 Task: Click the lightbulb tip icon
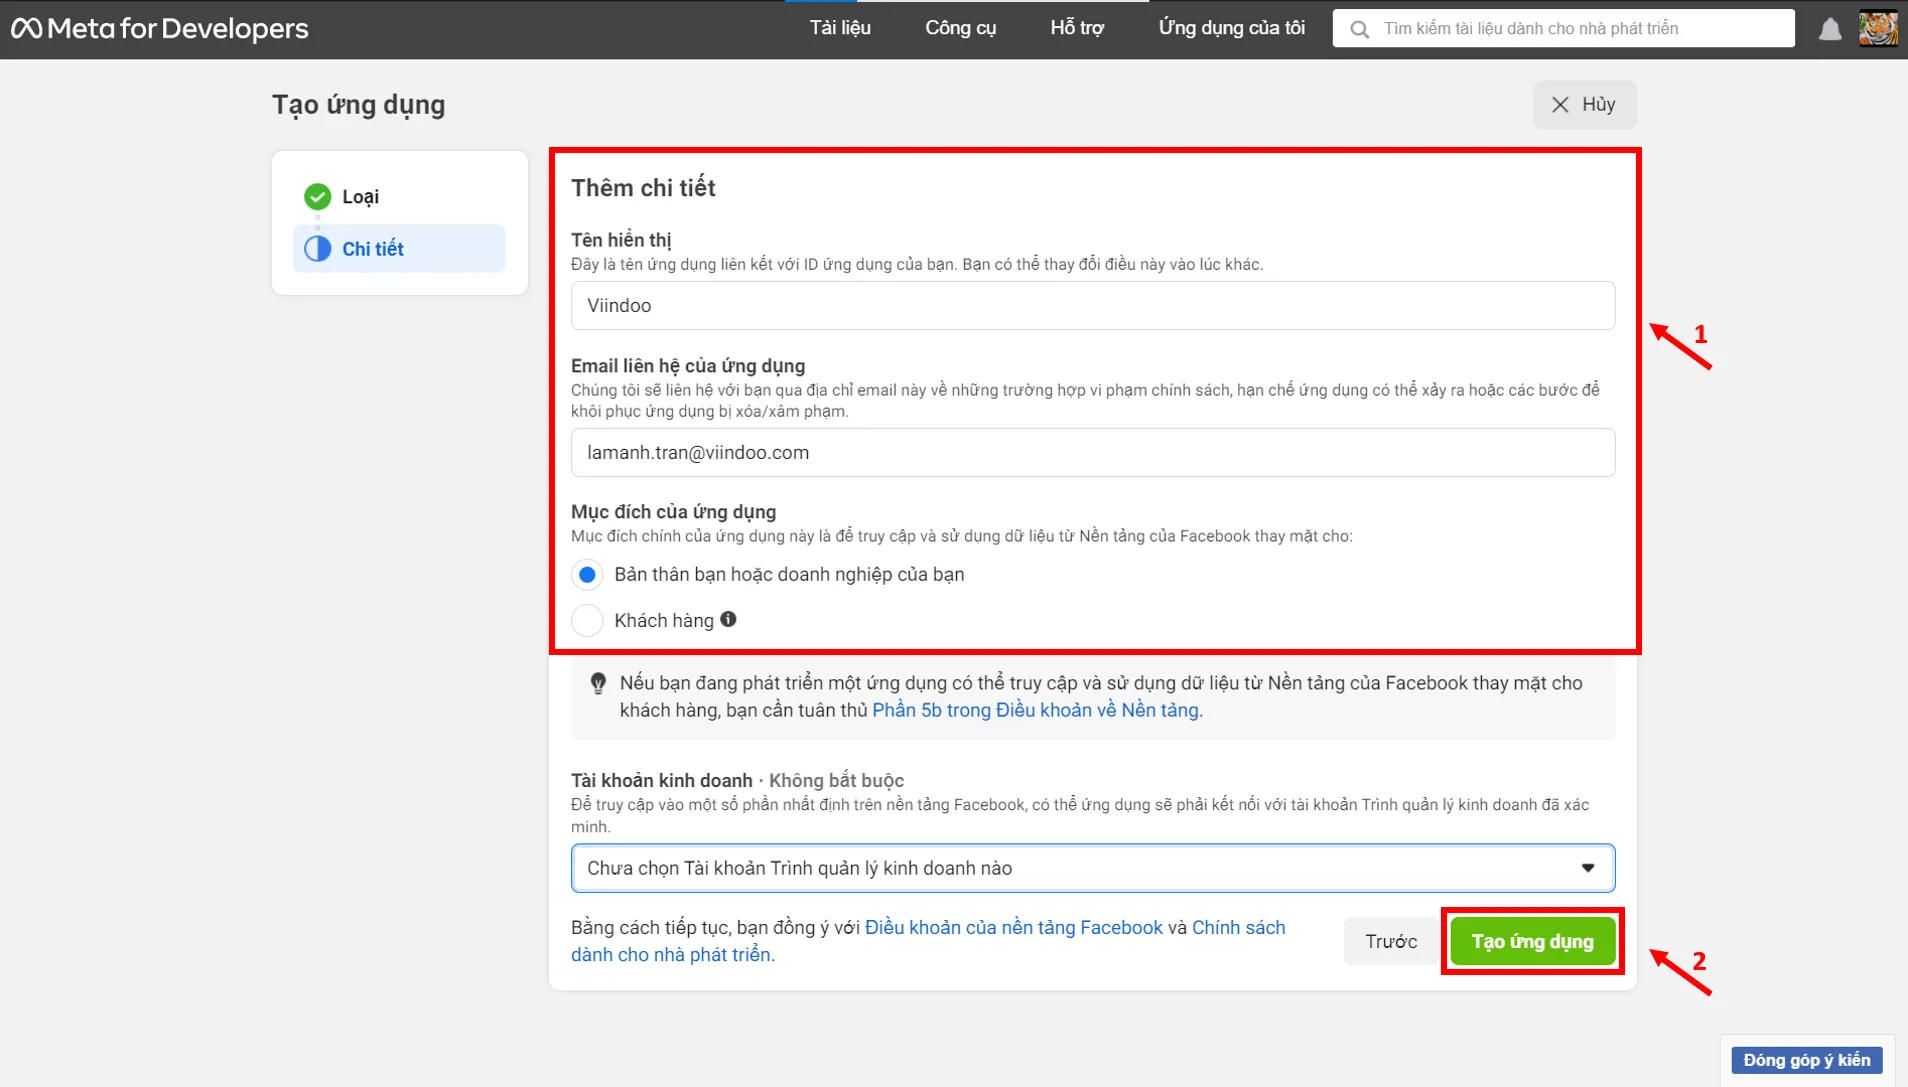[598, 683]
